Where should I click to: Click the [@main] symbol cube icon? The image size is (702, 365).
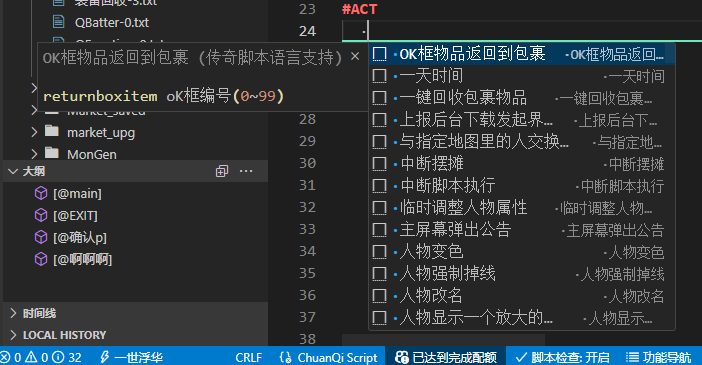coord(41,193)
